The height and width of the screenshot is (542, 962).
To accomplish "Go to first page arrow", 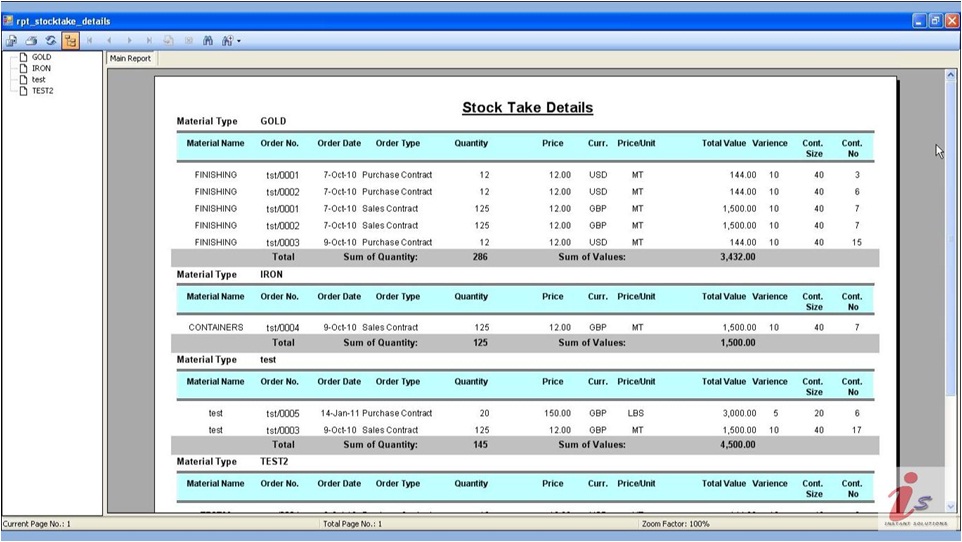I will click(90, 41).
